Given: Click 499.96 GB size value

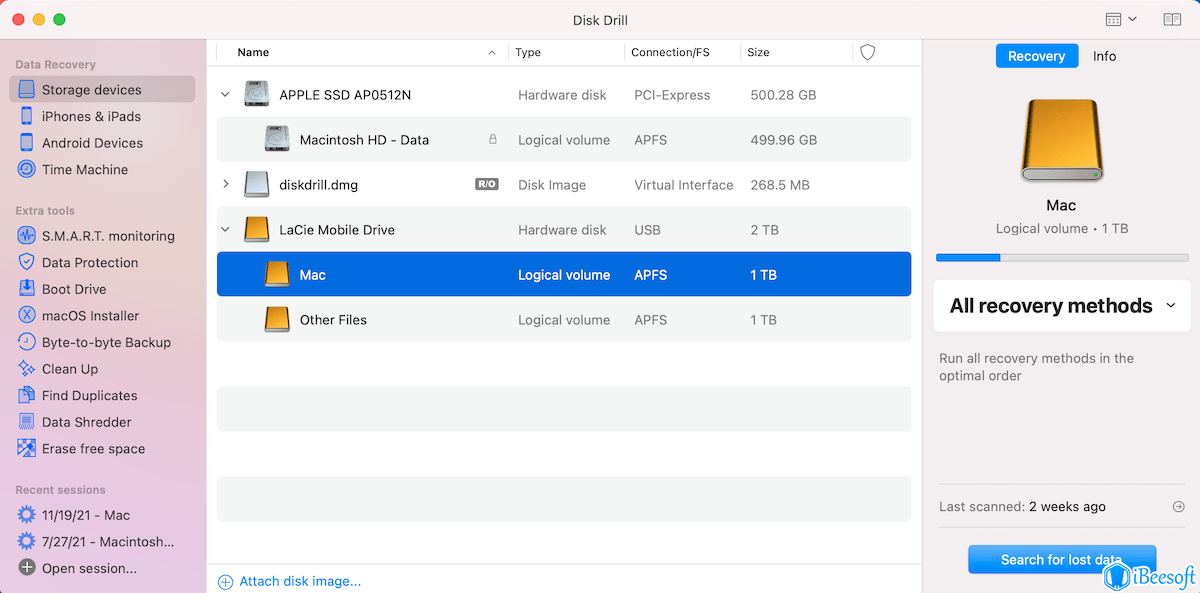Looking at the screenshot, I should tap(783, 140).
